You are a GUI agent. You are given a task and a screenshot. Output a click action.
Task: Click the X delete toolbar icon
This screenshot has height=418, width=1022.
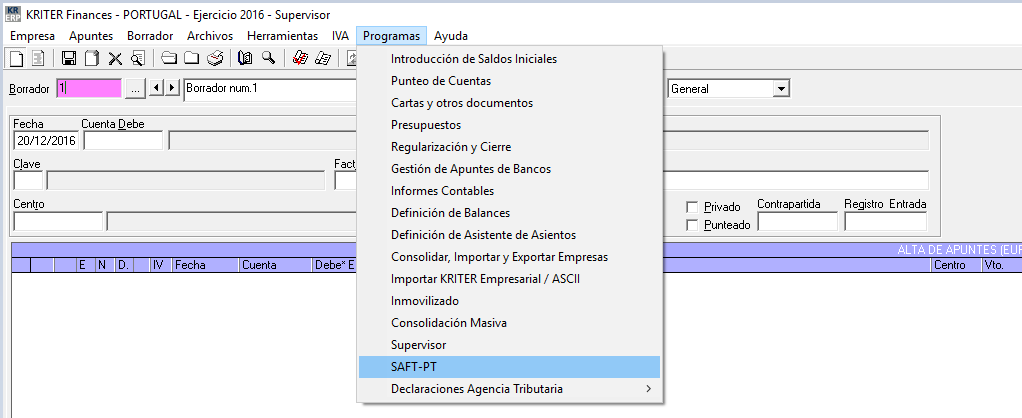tap(115, 58)
